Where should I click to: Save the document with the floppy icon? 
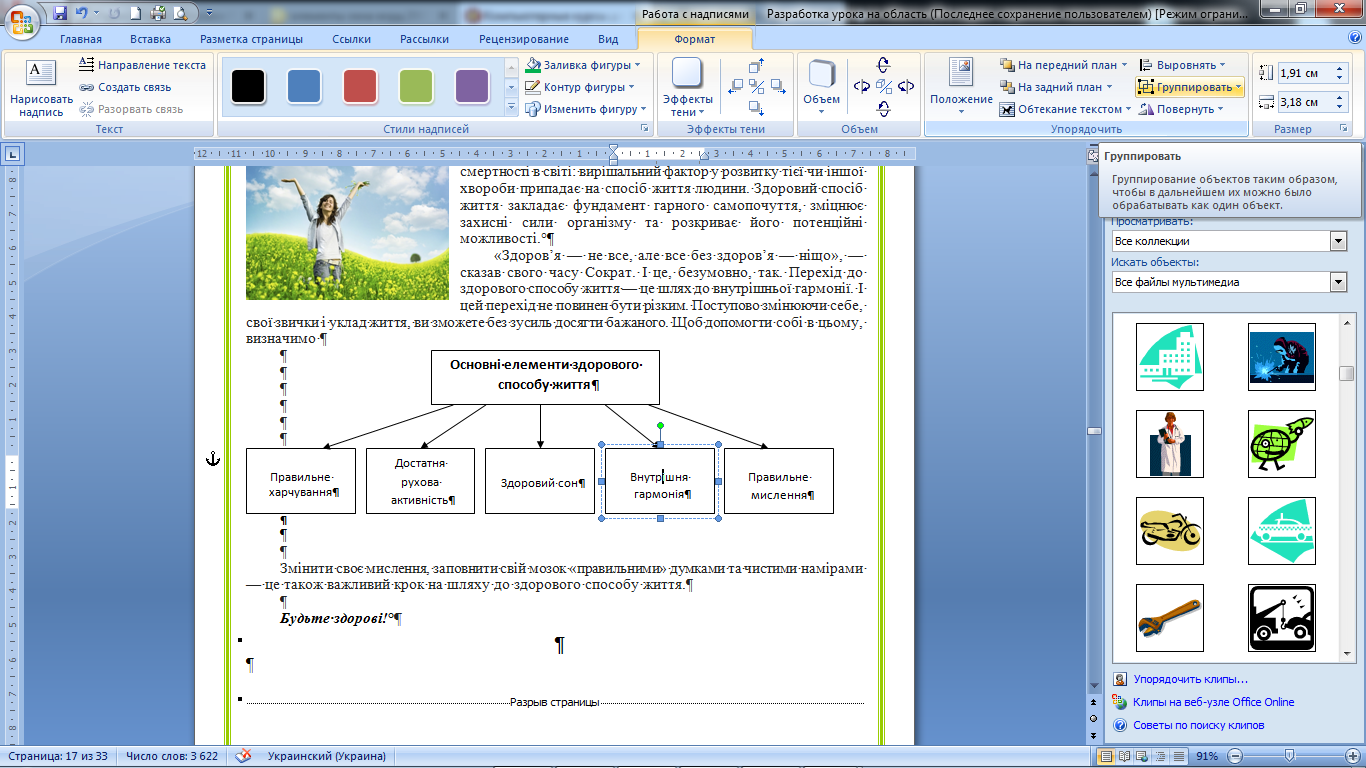pos(60,14)
